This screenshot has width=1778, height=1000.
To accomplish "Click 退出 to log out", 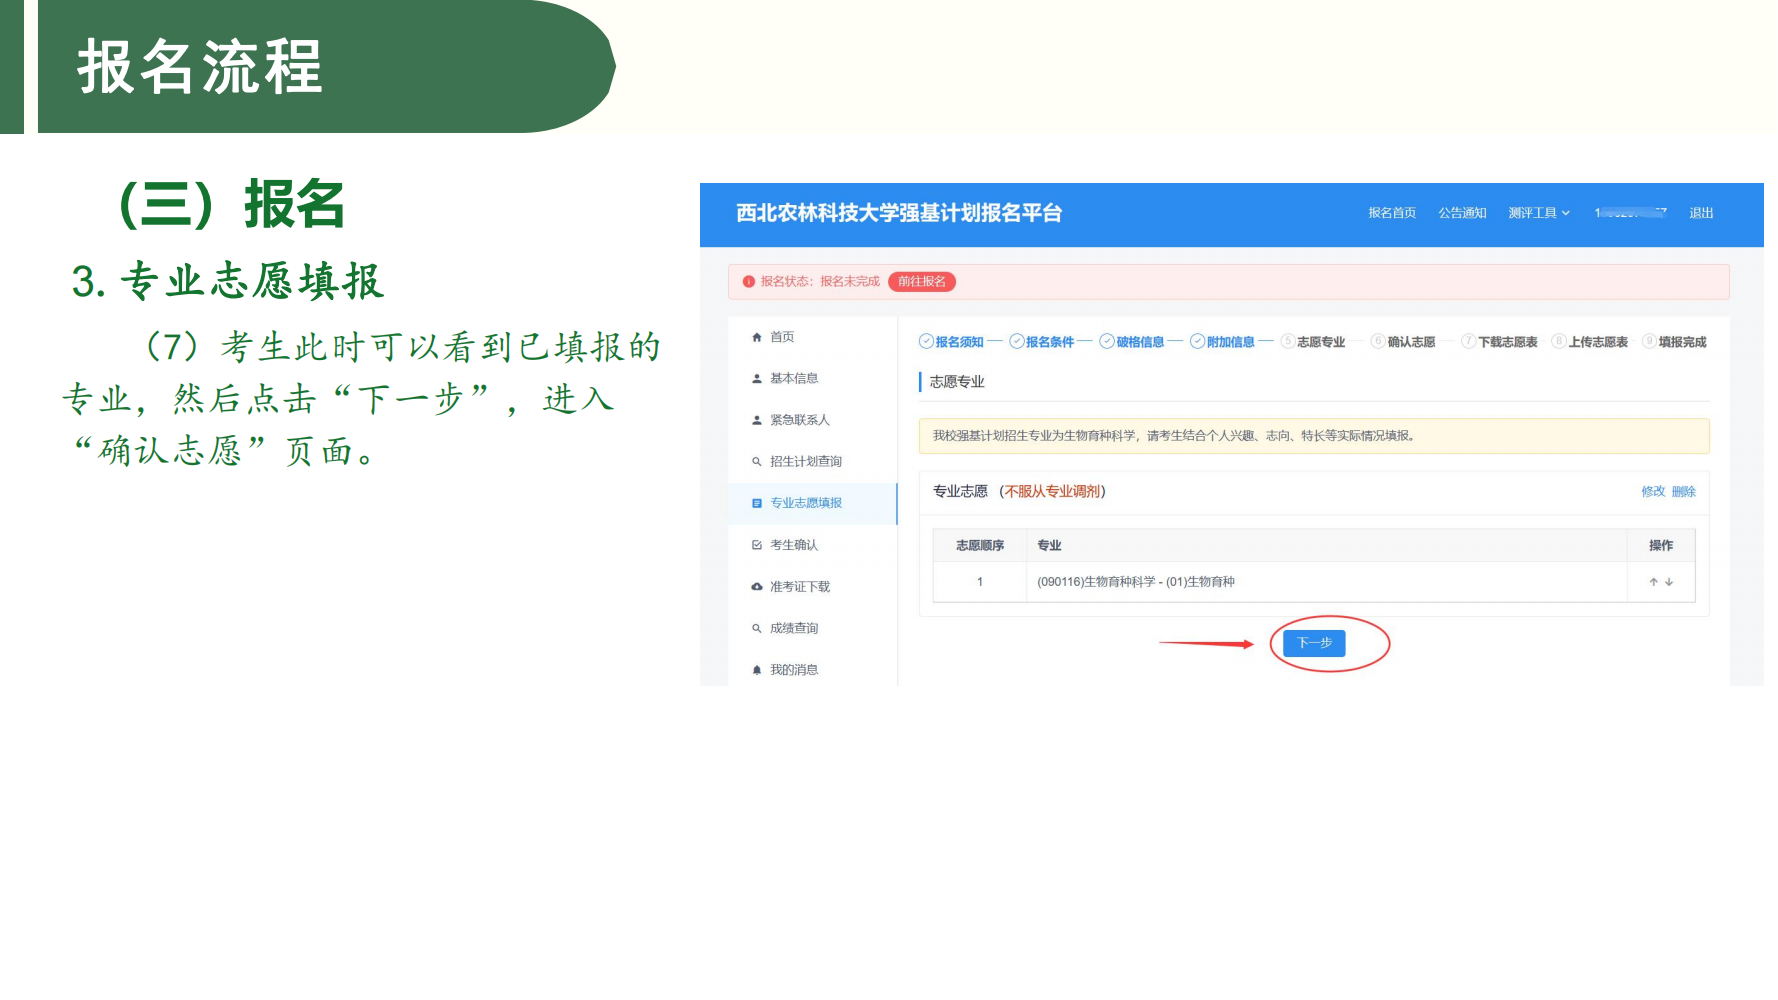I will [1701, 213].
